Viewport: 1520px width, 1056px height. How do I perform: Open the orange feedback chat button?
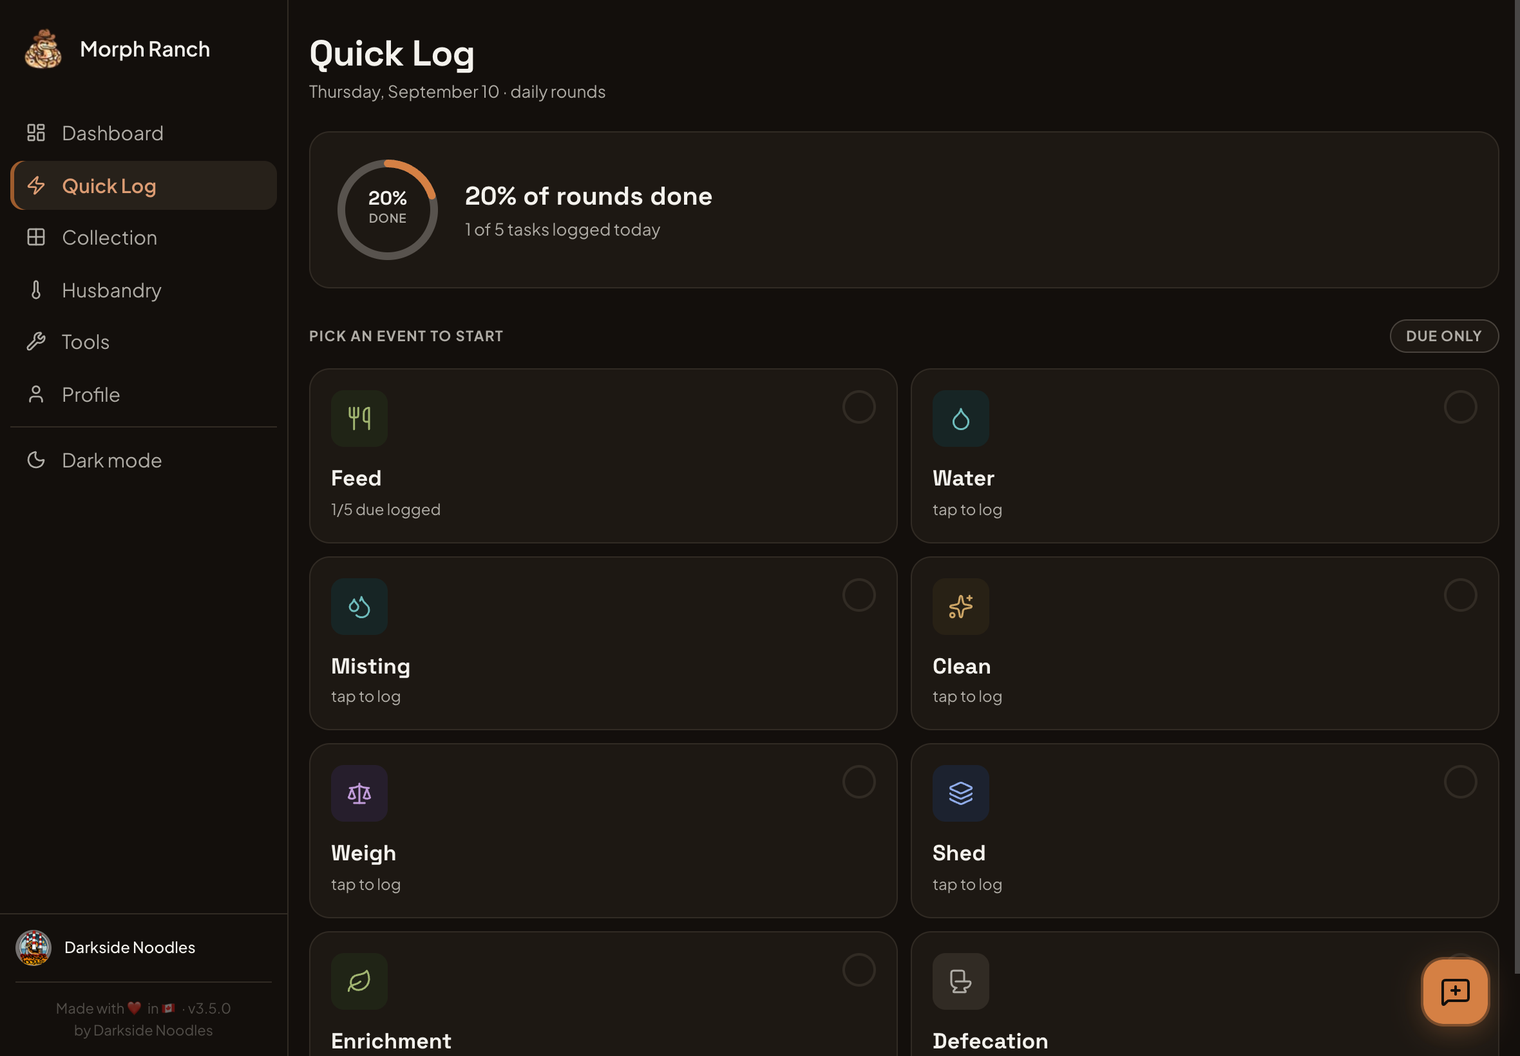tap(1455, 991)
